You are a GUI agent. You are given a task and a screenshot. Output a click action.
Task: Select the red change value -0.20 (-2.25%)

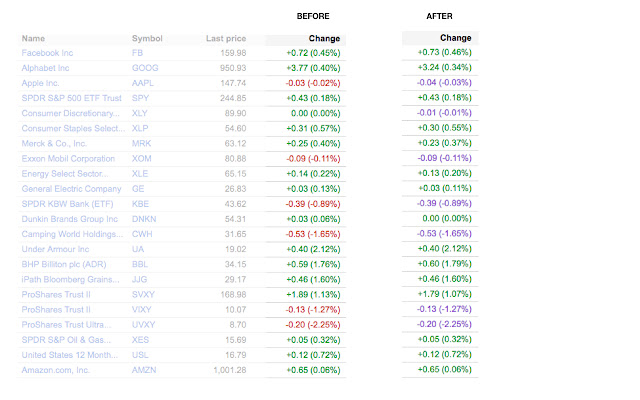click(313, 325)
